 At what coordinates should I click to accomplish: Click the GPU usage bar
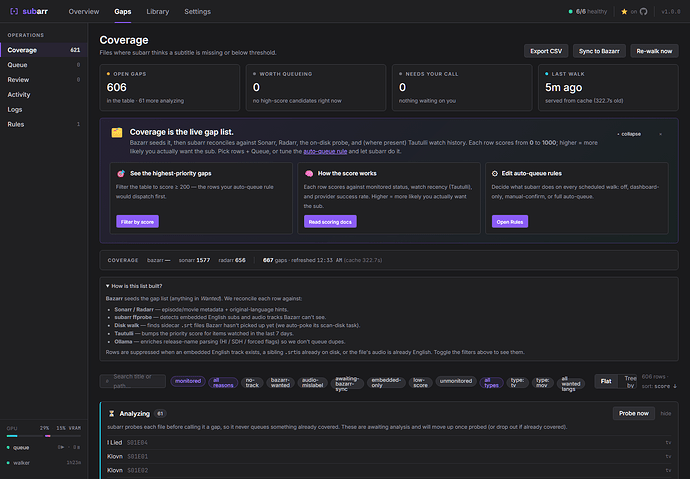coord(44,436)
